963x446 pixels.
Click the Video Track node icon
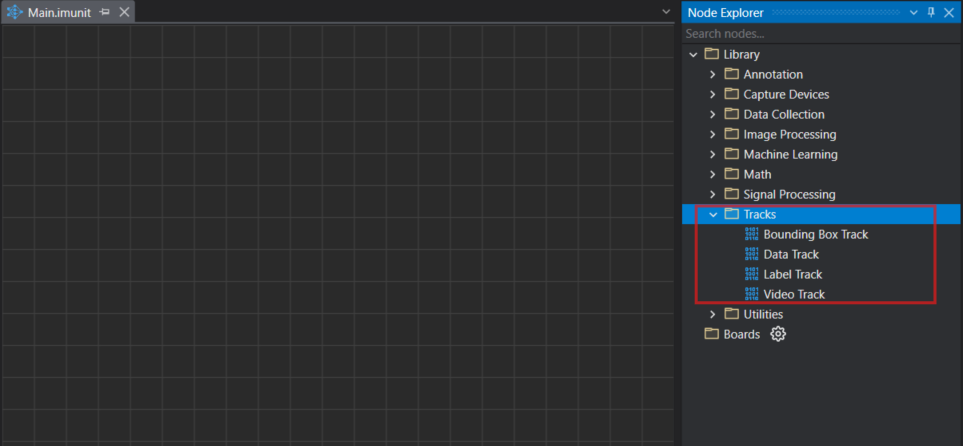point(752,294)
